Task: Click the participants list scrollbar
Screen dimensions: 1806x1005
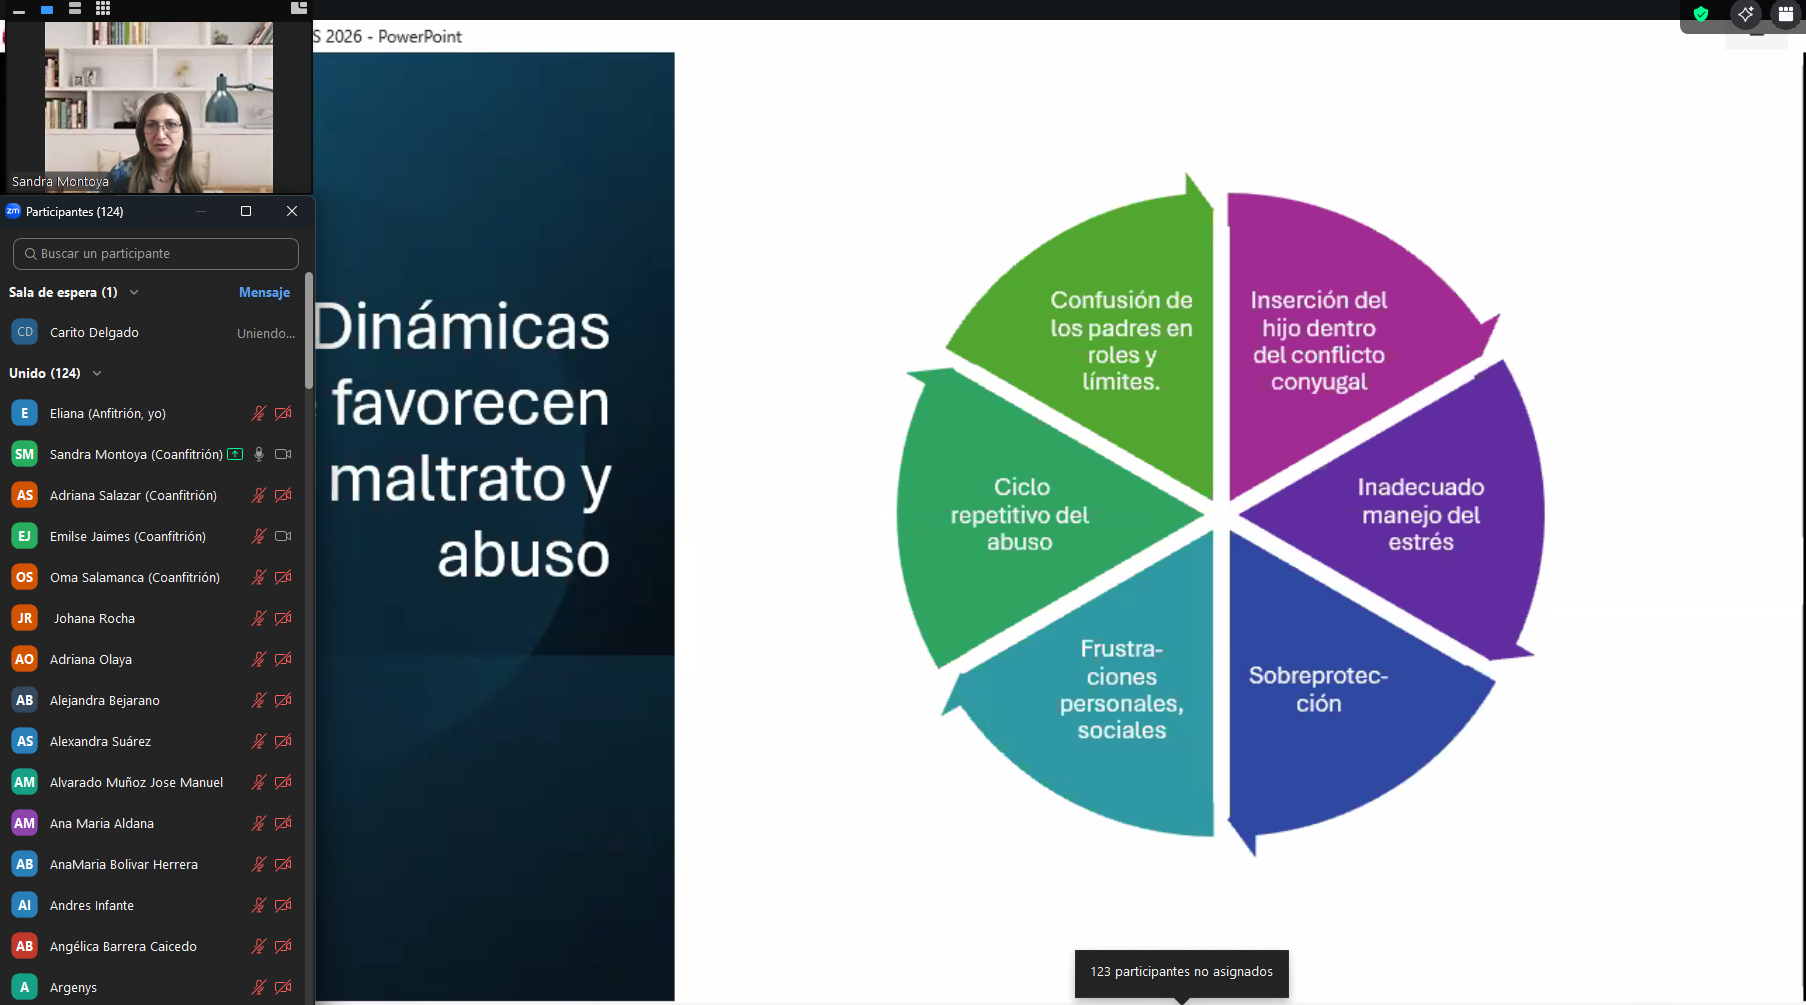Action: 309,330
